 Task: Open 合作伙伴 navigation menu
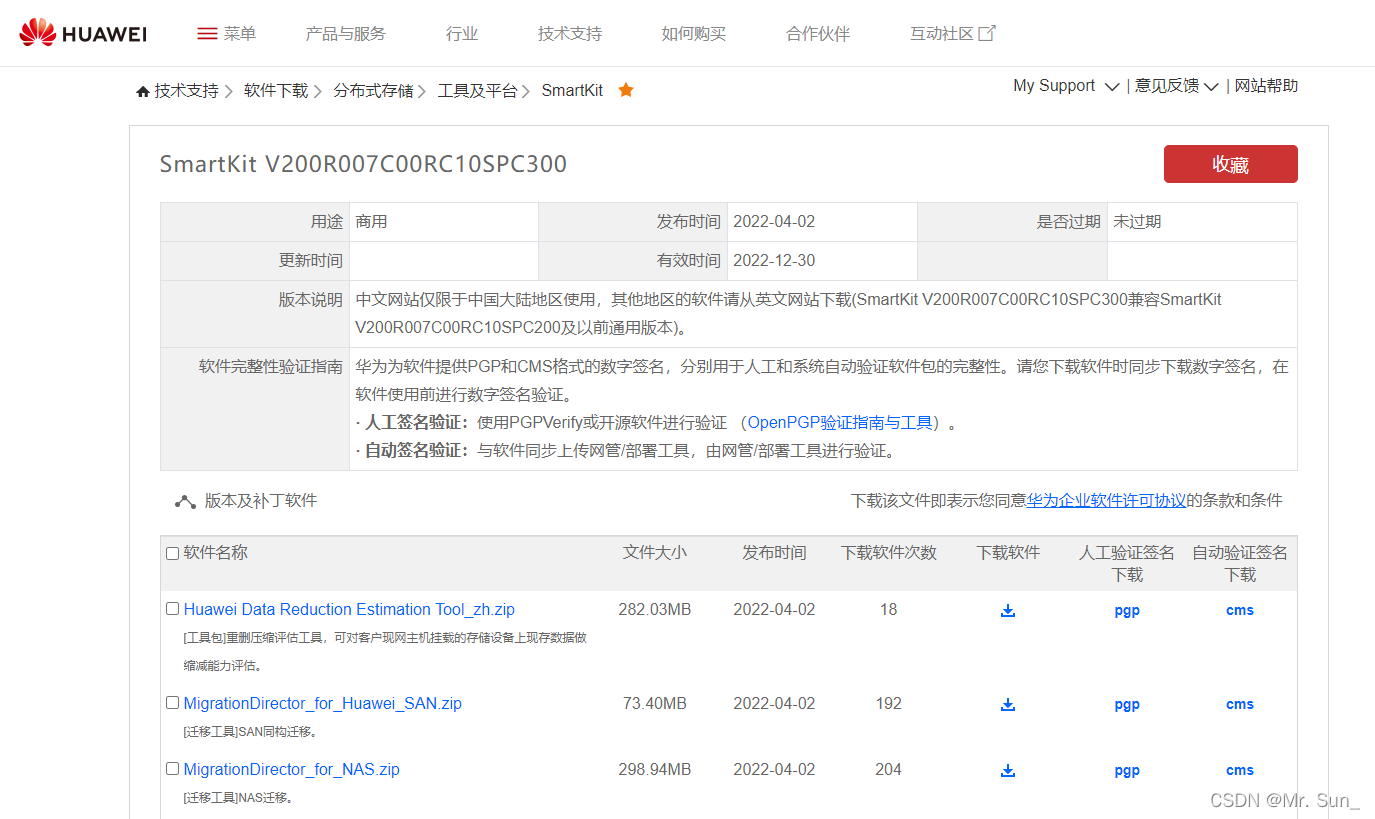[818, 33]
